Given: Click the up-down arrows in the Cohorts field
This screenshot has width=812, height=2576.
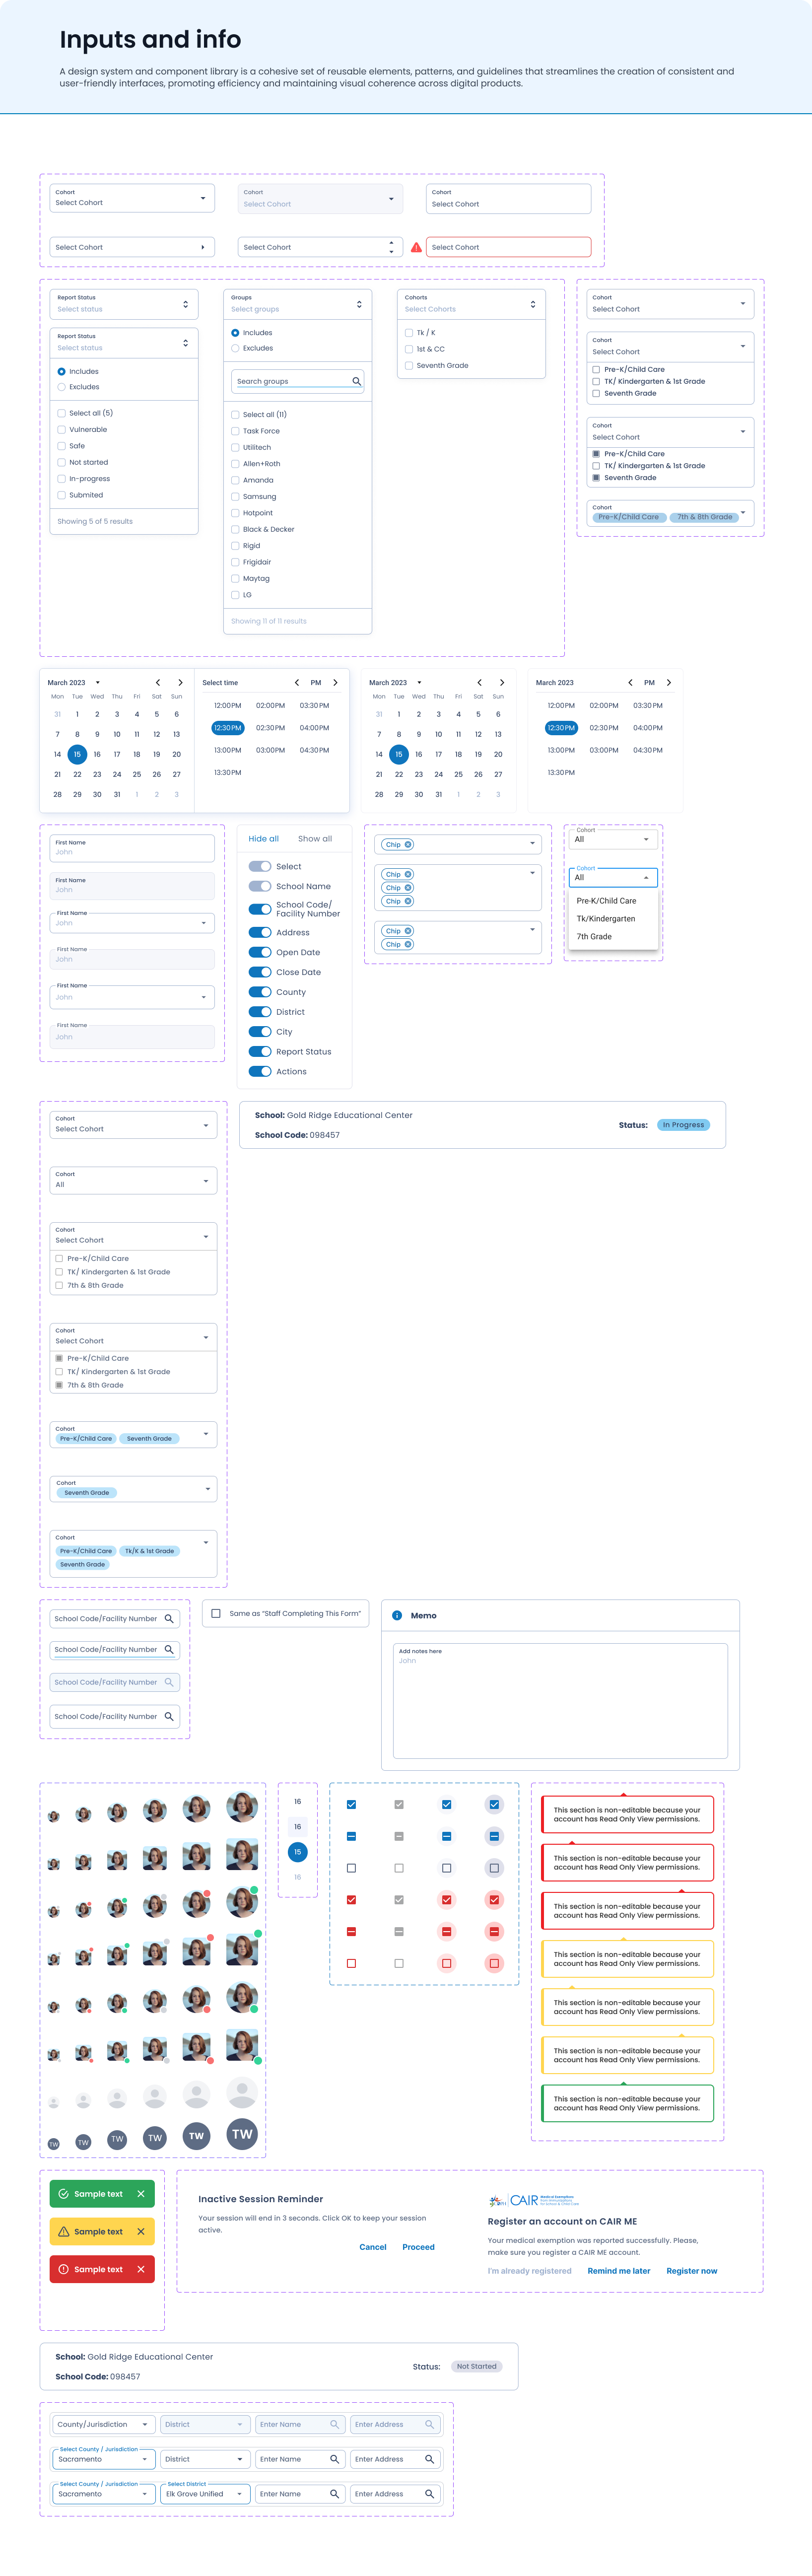Looking at the screenshot, I should [533, 304].
